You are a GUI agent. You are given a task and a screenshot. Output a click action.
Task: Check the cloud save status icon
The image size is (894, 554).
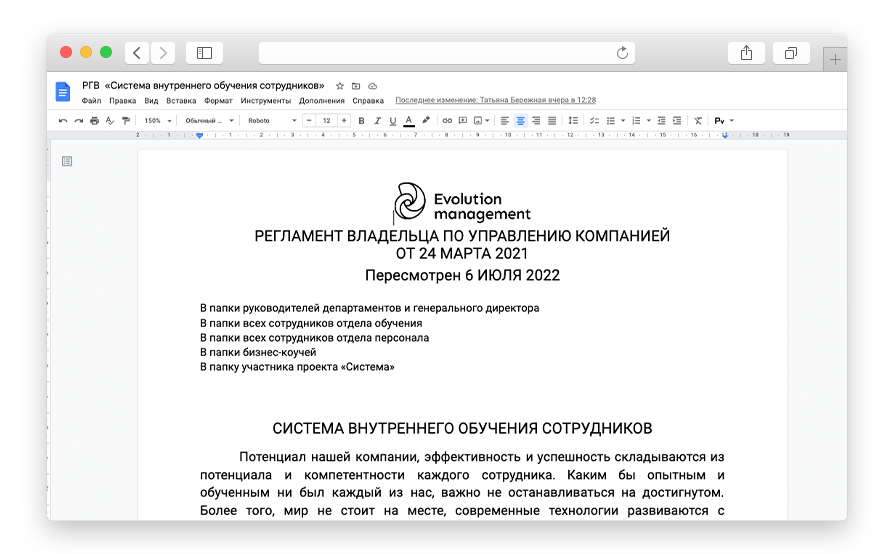click(x=372, y=86)
